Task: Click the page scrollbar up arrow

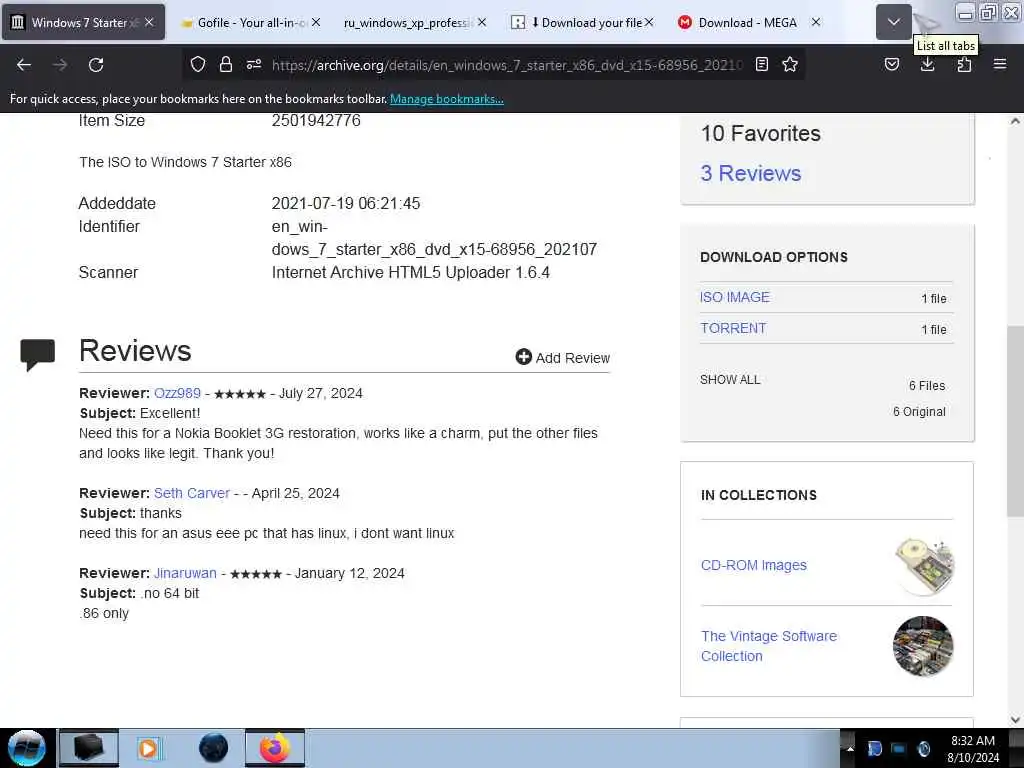Action: tap(1015, 121)
